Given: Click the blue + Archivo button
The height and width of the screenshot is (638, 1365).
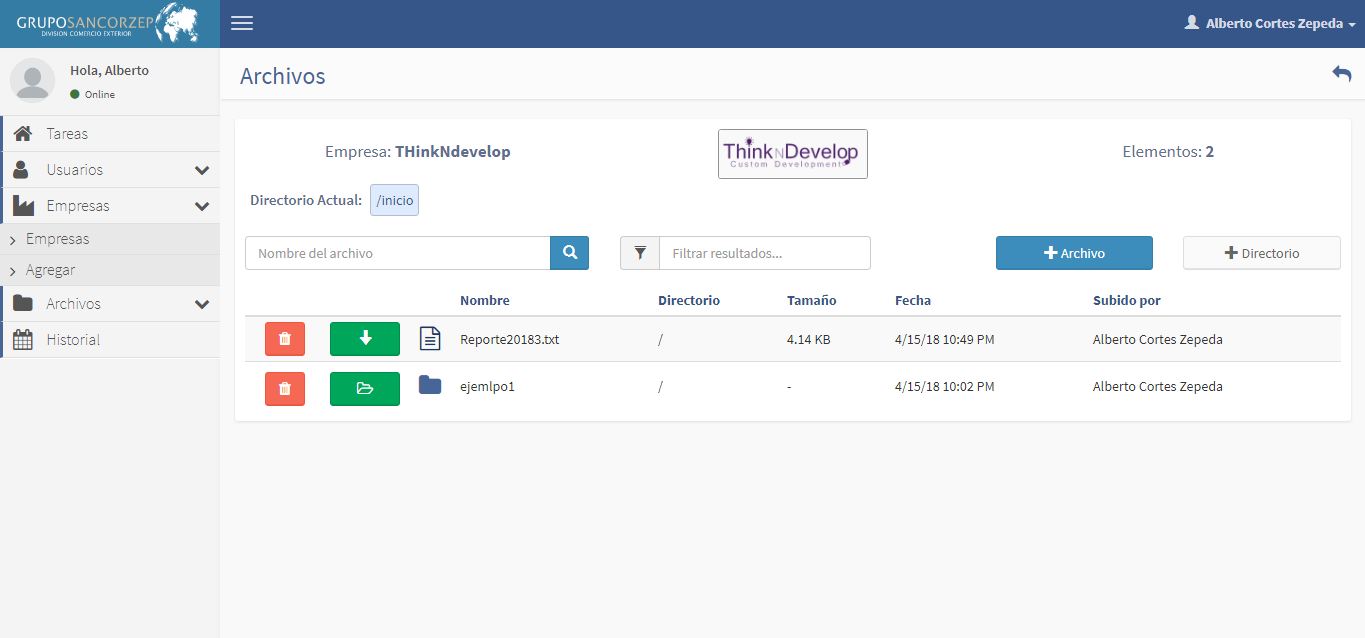Looking at the screenshot, I should tap(1074, 253).
